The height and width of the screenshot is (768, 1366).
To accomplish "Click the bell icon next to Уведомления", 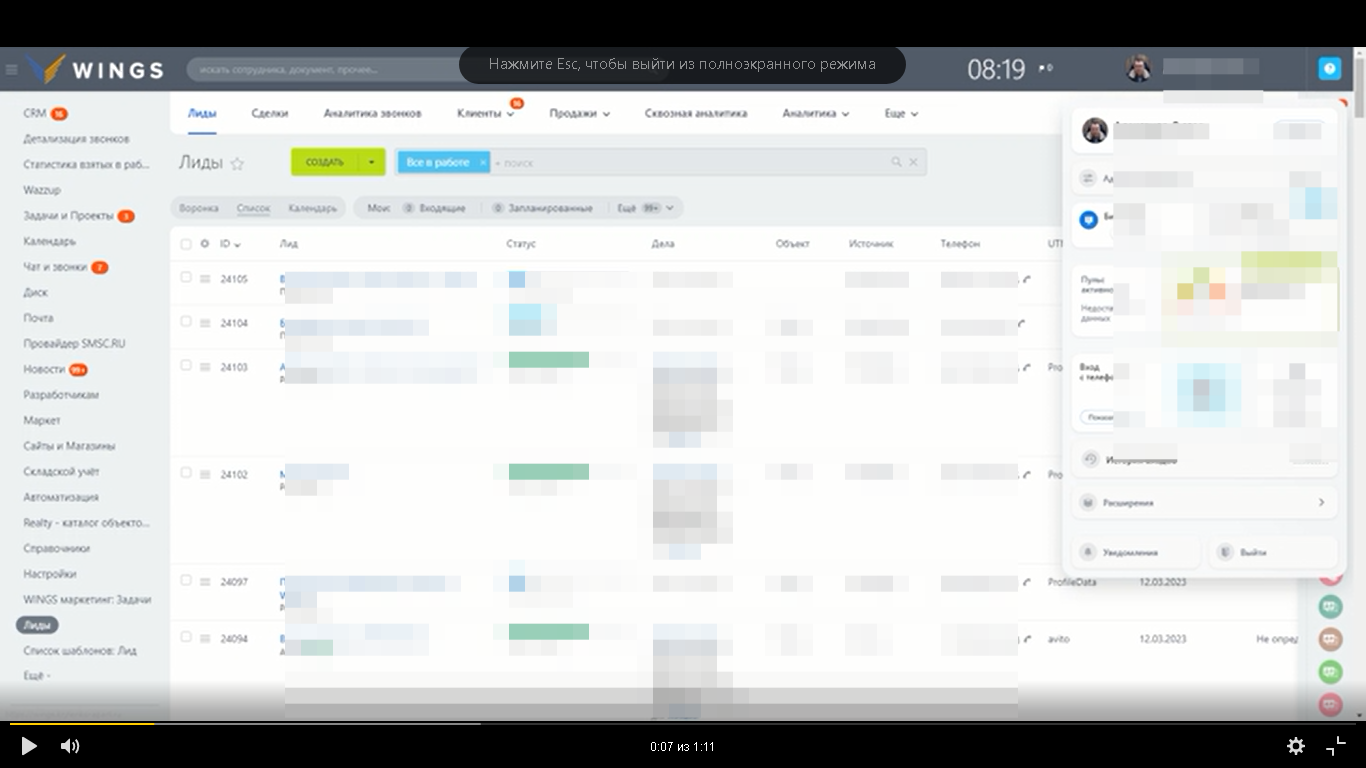I will [x=1088, y=552].
